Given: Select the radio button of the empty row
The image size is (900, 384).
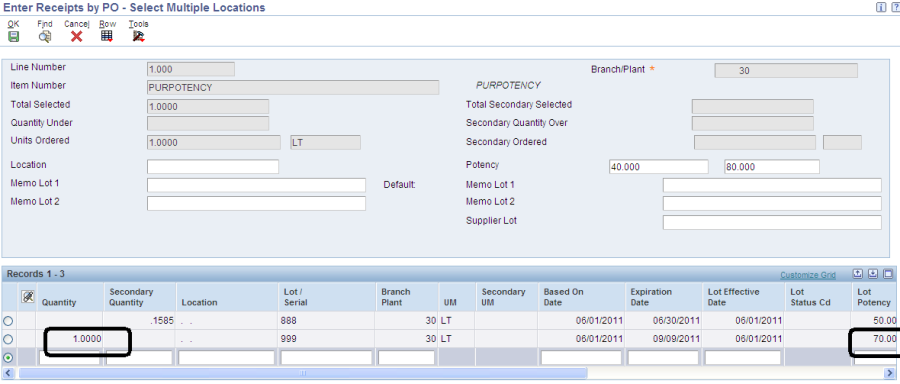Looking at the screenshot, I should pyautogui.click(x=9, y=358).
